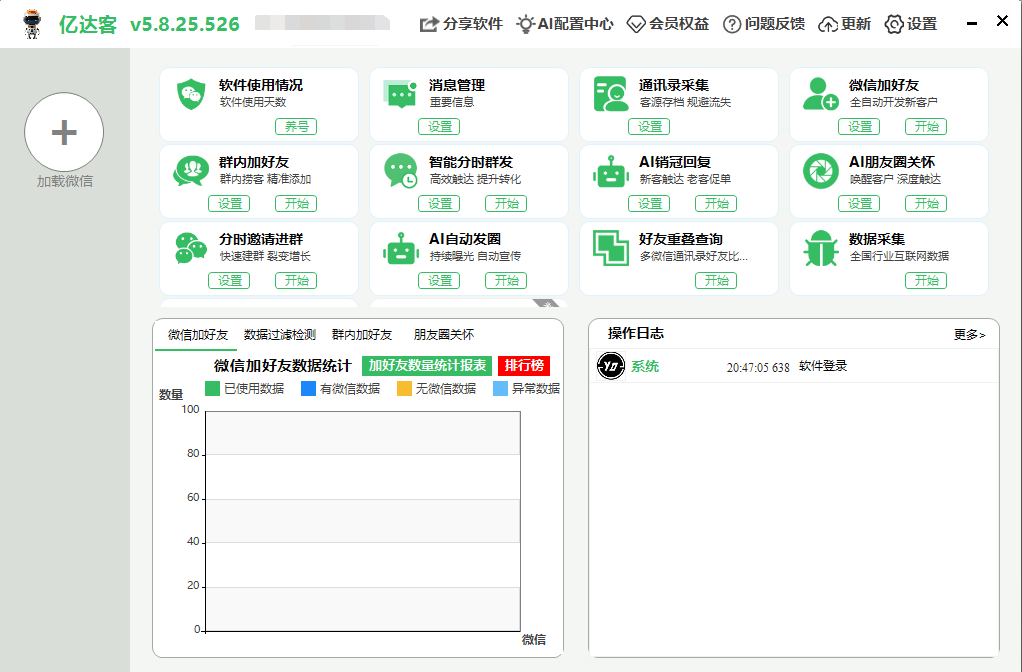Click the 亿达客 robot logo icon
1022x672 pixels.
coord(31,24)
